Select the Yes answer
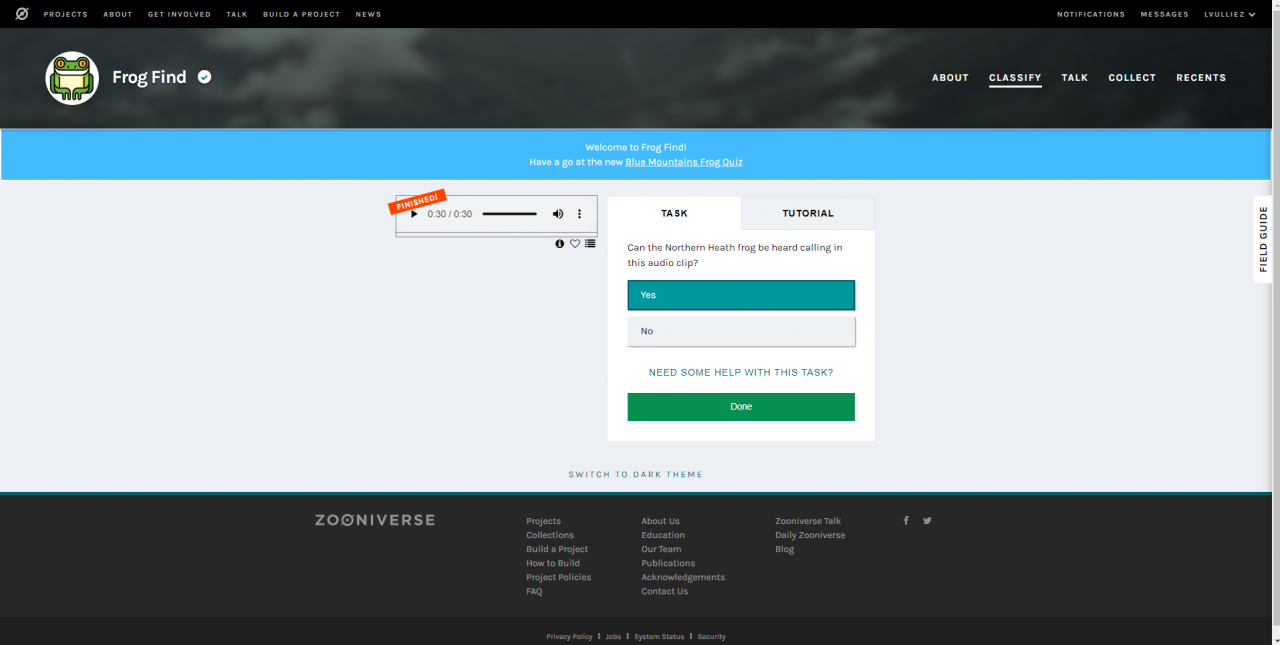The width and height of the screenshot is (1280, 645). (x=741, y=295)
